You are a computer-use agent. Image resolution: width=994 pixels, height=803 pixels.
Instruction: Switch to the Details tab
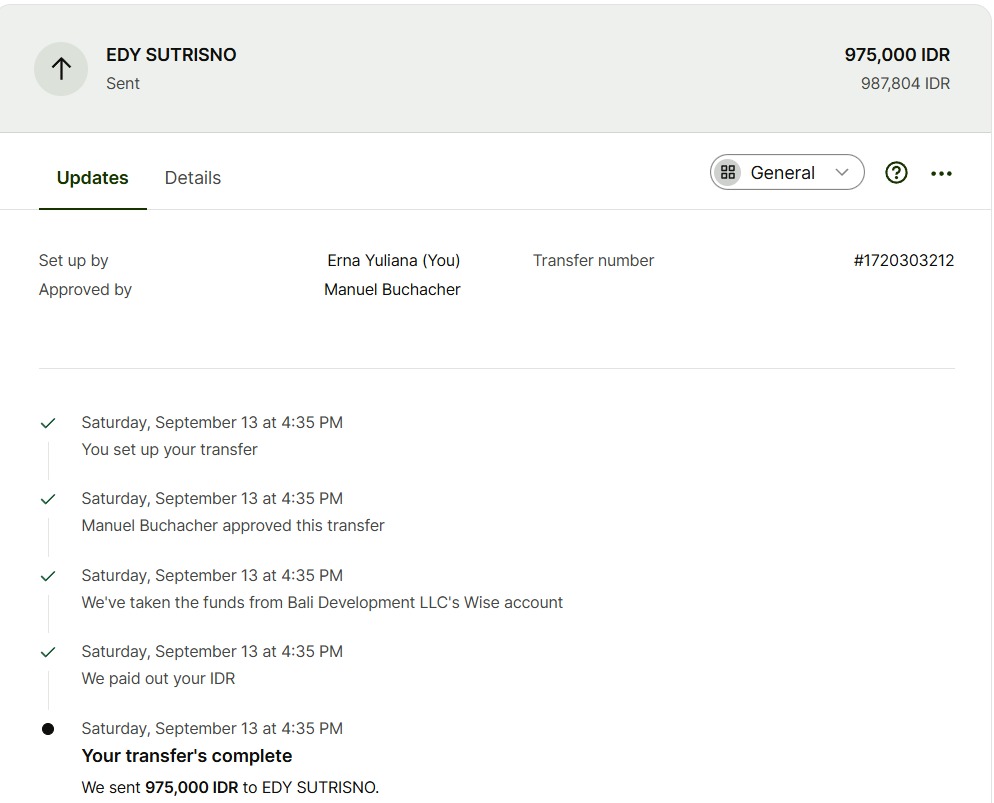click(192, 178)
